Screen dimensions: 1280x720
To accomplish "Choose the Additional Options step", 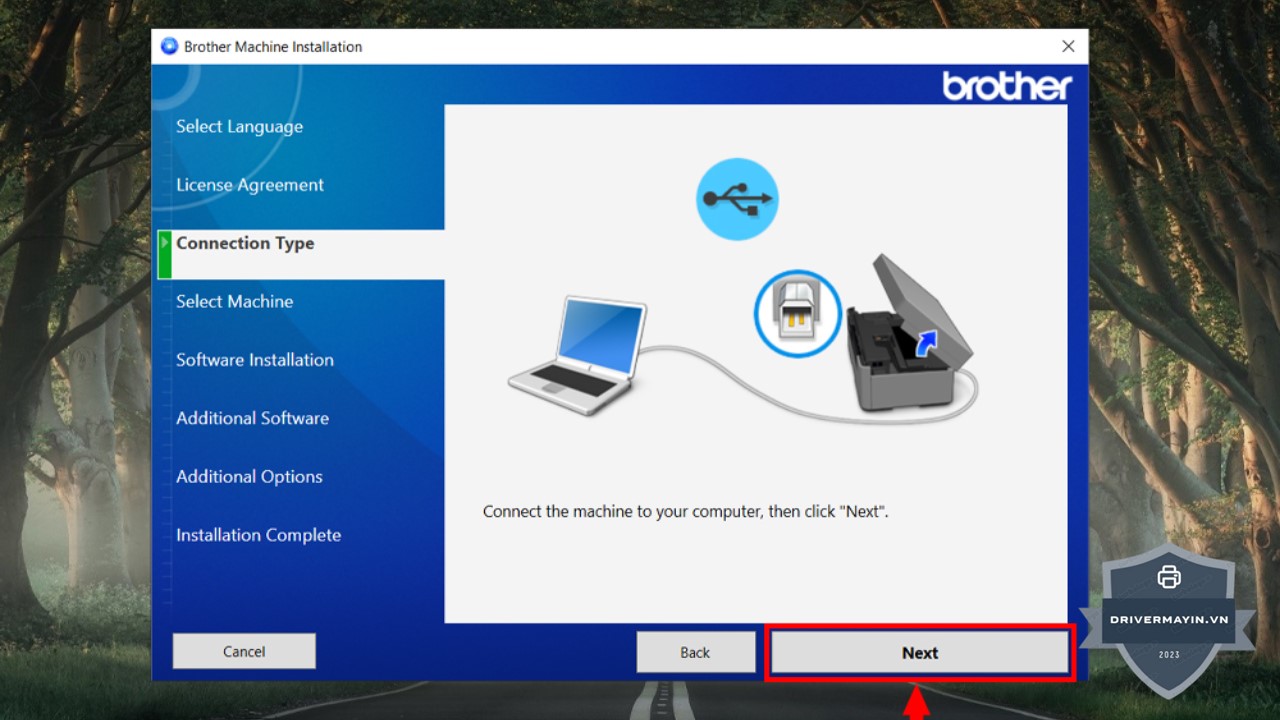I will click(x=249, y=477).
